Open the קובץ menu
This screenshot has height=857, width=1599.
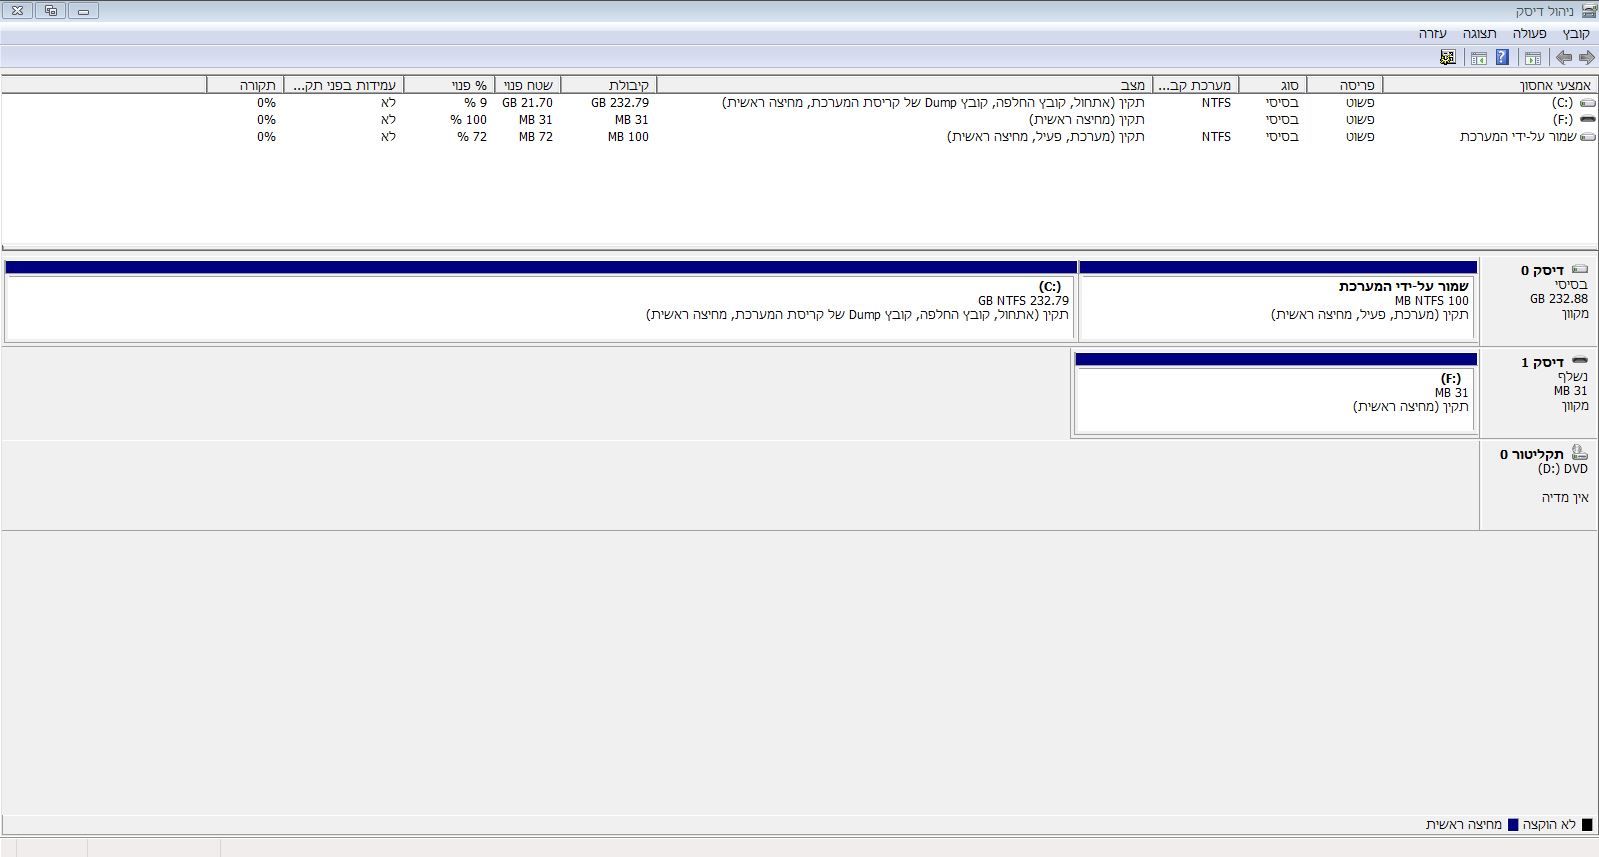(1576, 33)
